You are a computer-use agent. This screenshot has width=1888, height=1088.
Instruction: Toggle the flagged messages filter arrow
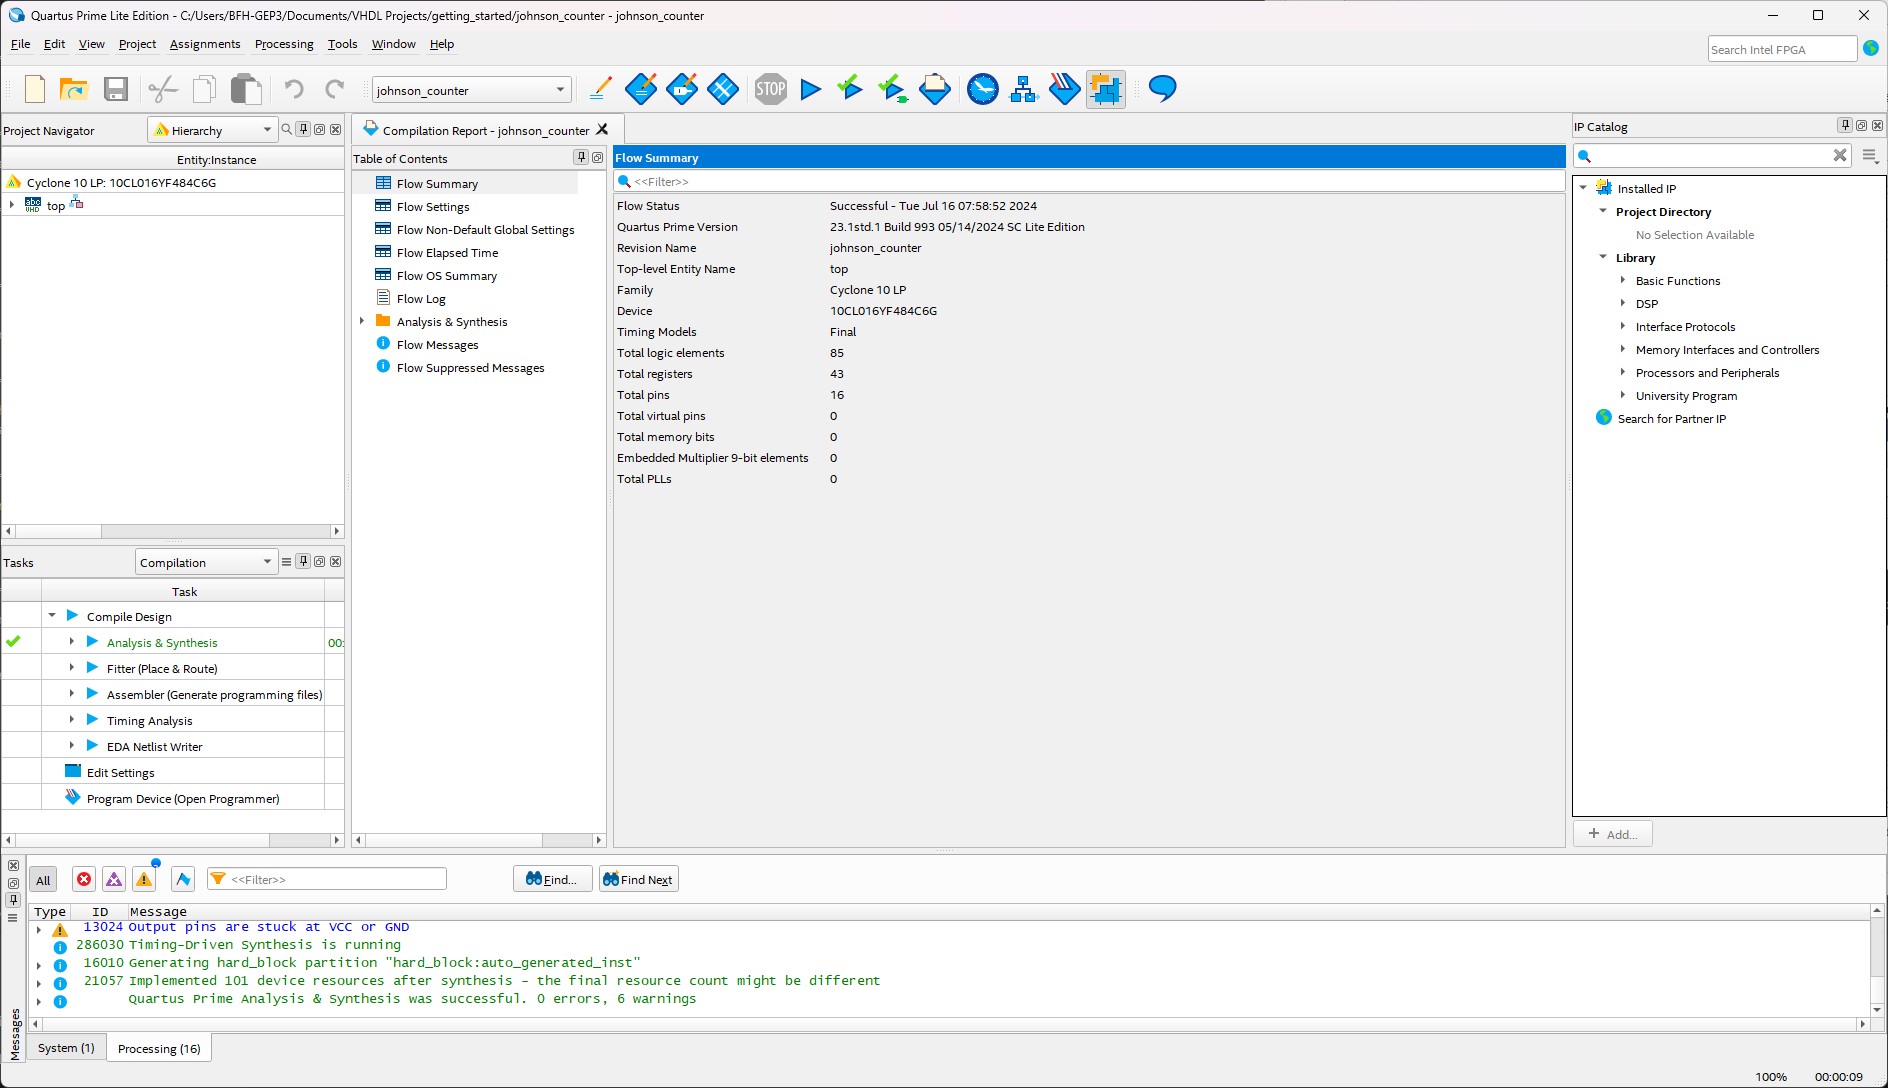183,880
